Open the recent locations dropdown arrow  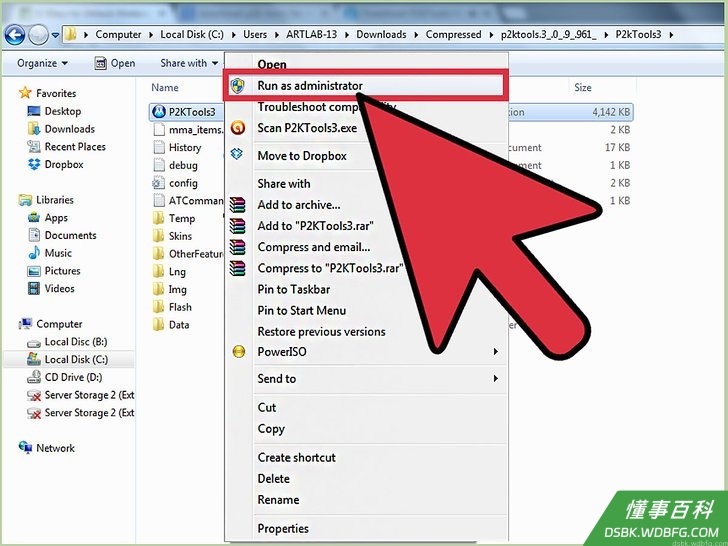click(x=55, y=35)
